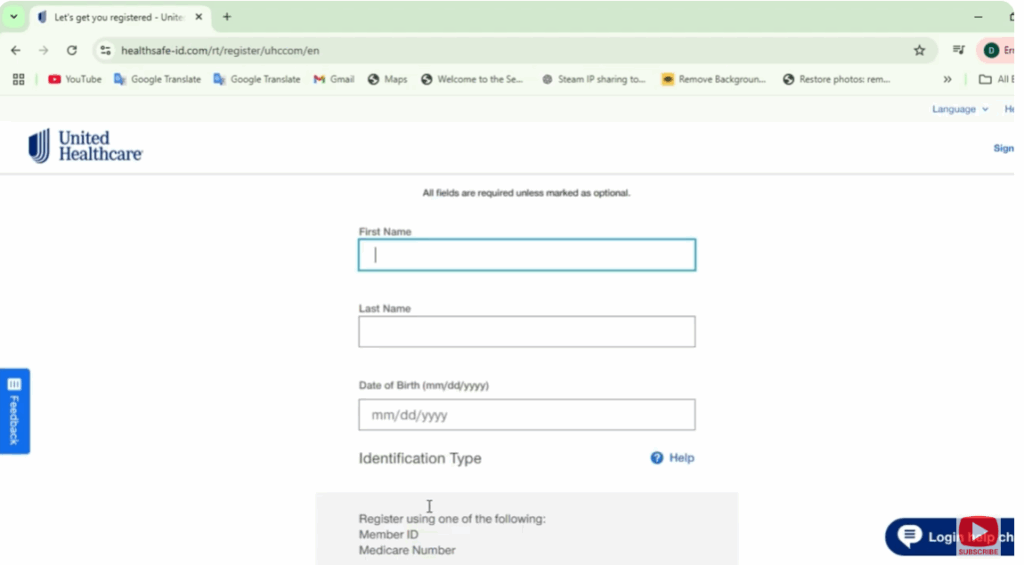Open the browser apps grid icon
1024x565 pixels.
click(x=18, y=79)
